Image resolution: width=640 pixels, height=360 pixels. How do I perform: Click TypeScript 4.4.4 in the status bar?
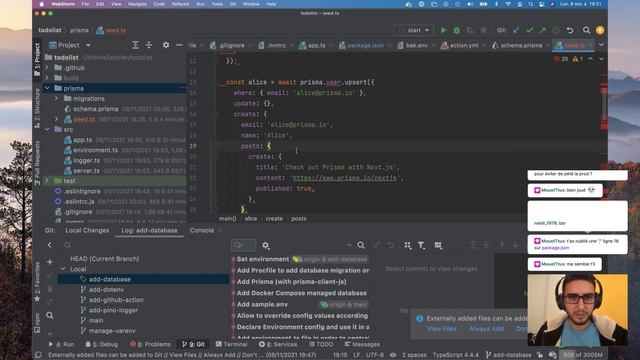(456, 355)
